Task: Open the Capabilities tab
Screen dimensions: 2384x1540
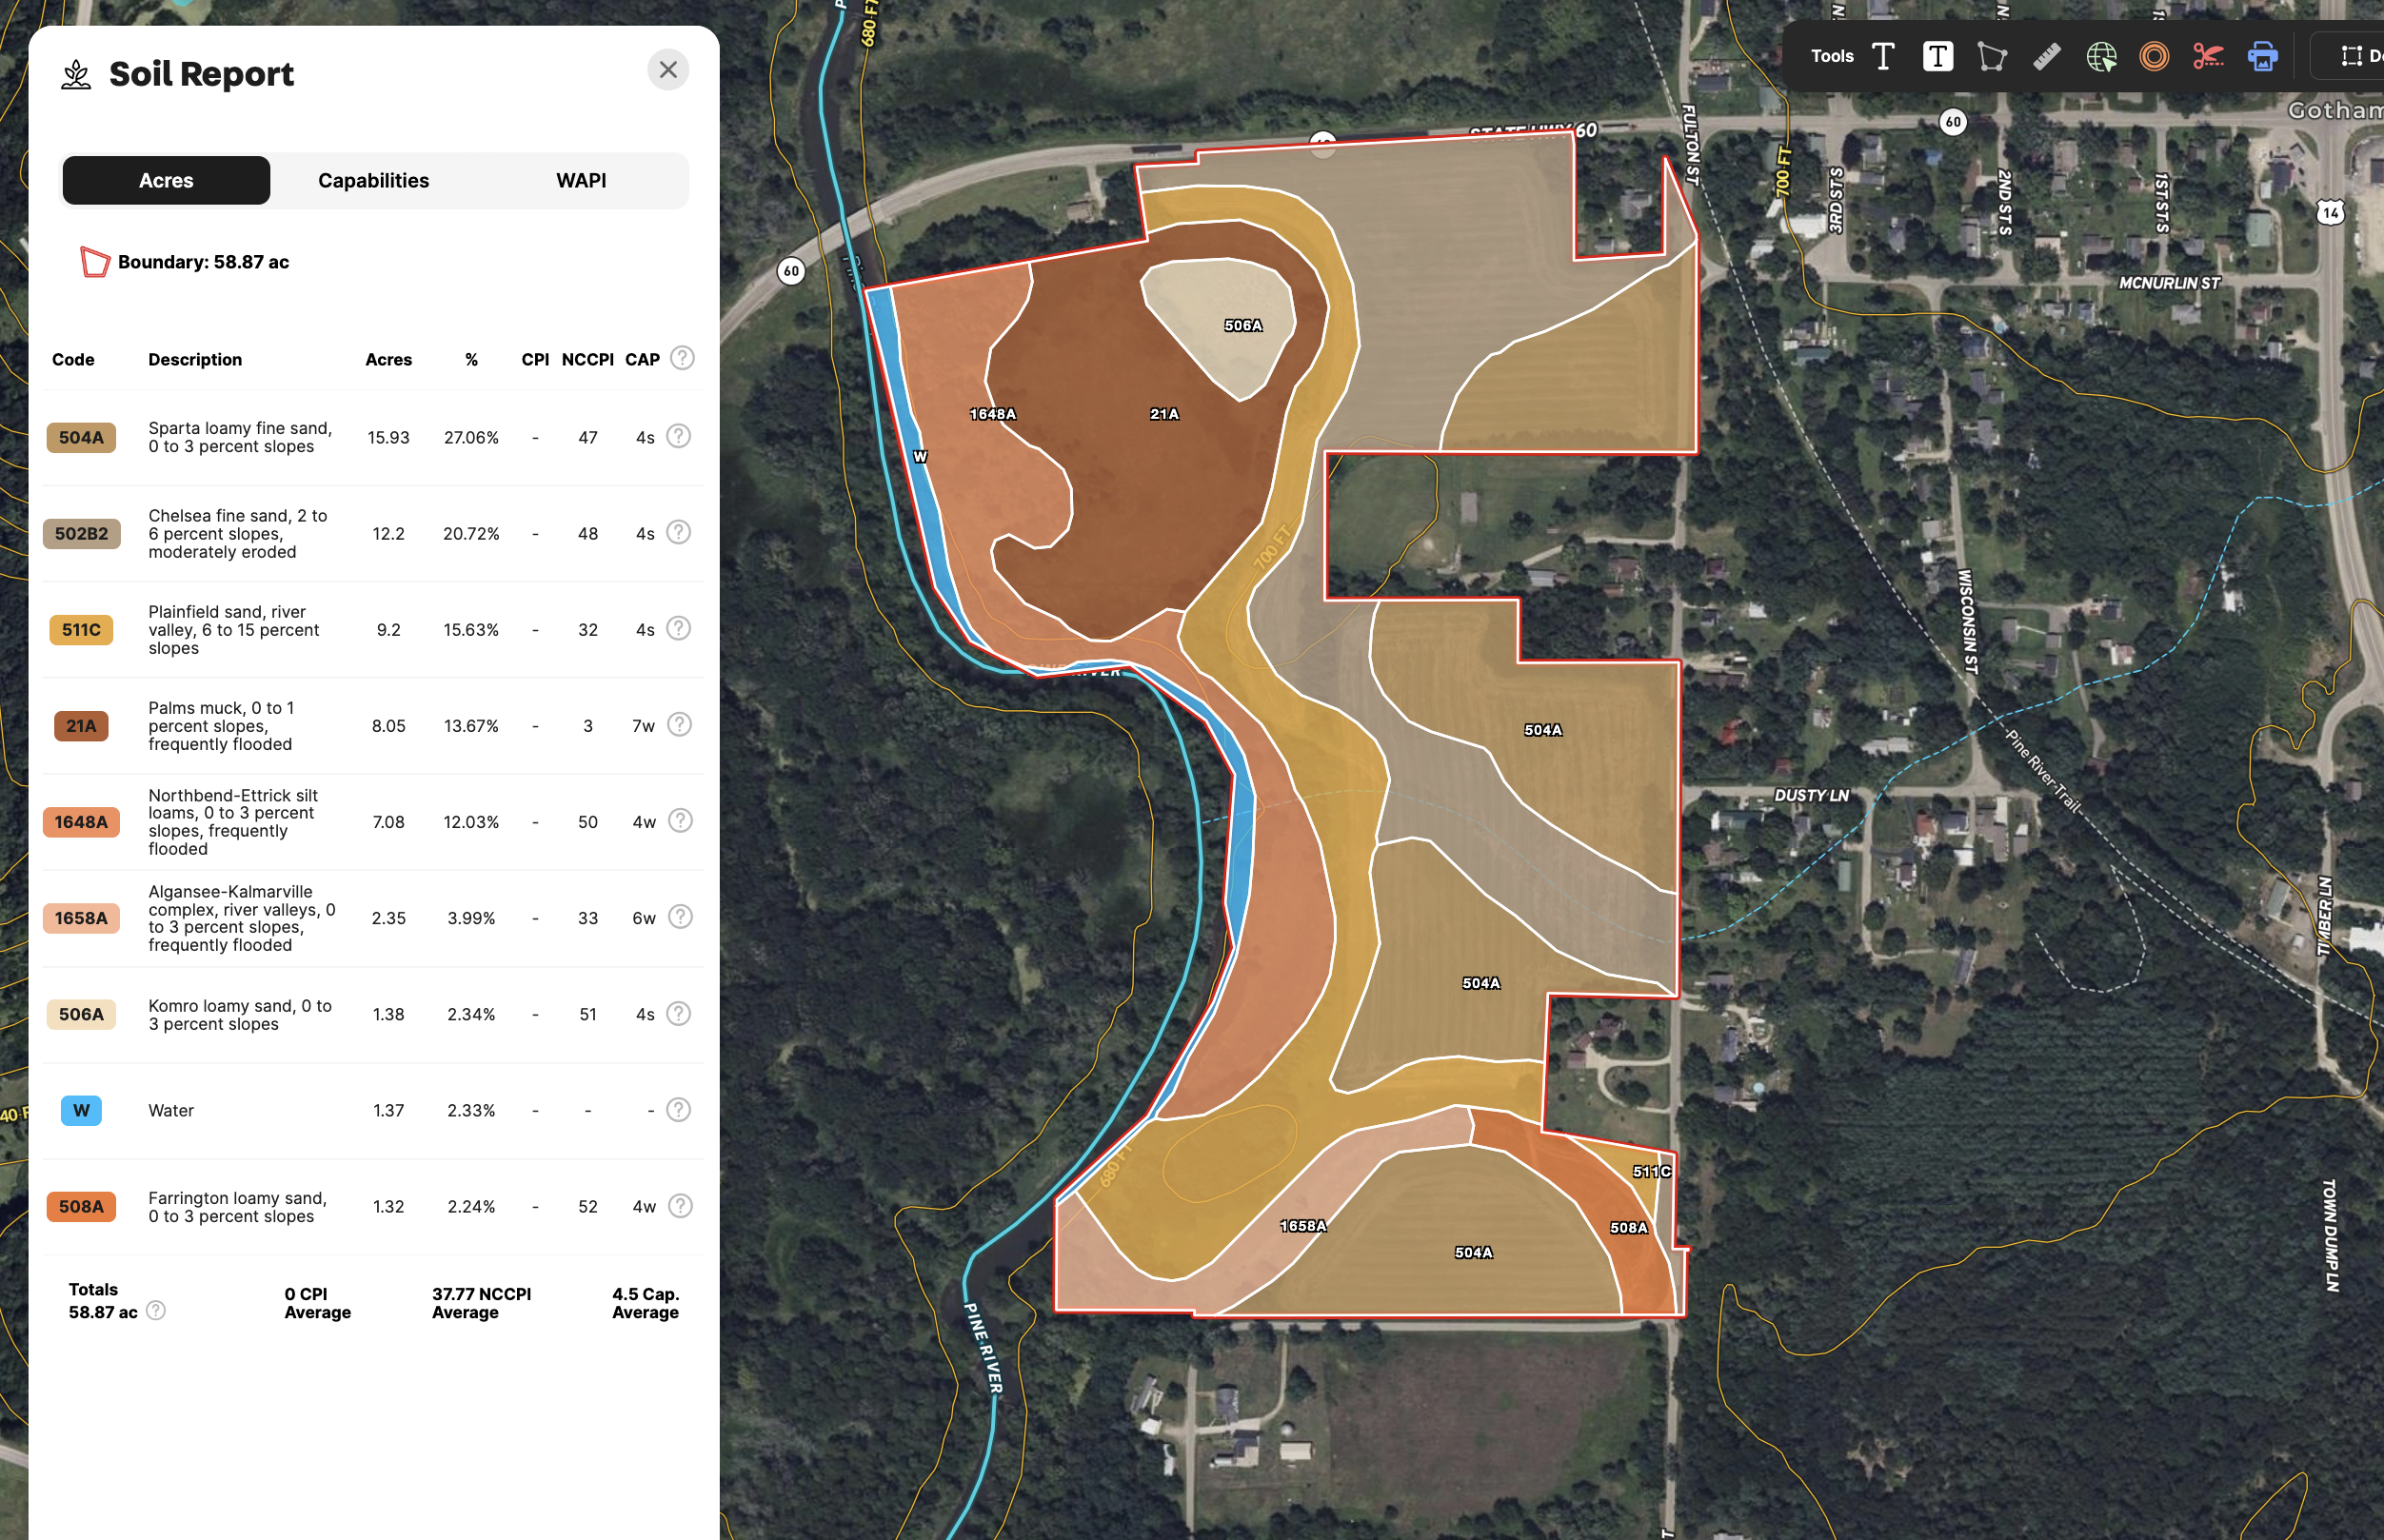Action: point(373,181)
